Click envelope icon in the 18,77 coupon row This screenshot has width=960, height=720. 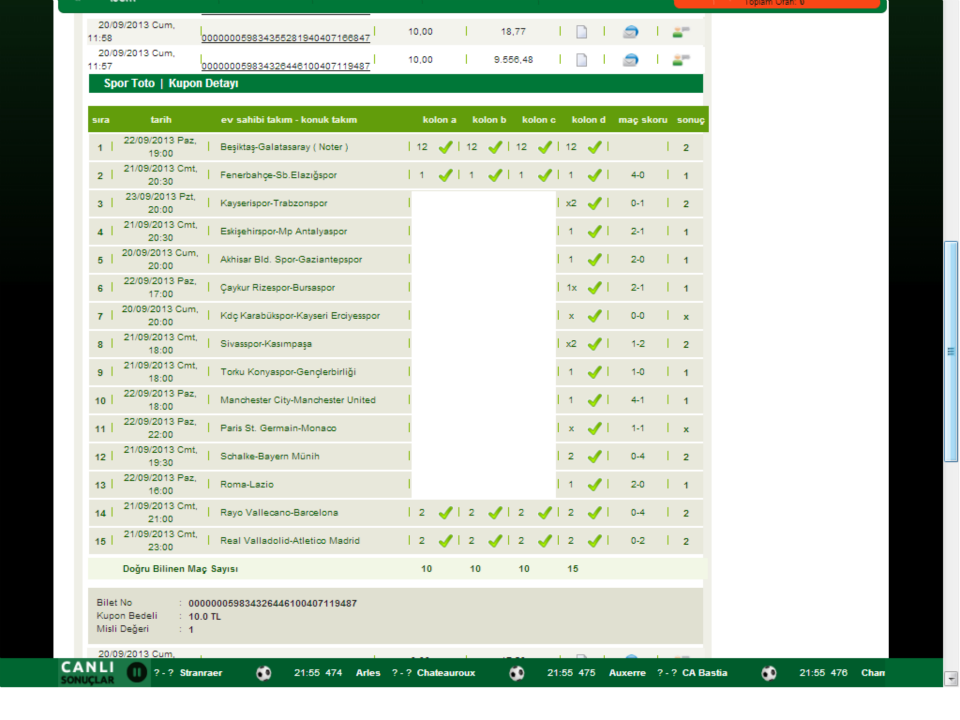pos(630,32)
